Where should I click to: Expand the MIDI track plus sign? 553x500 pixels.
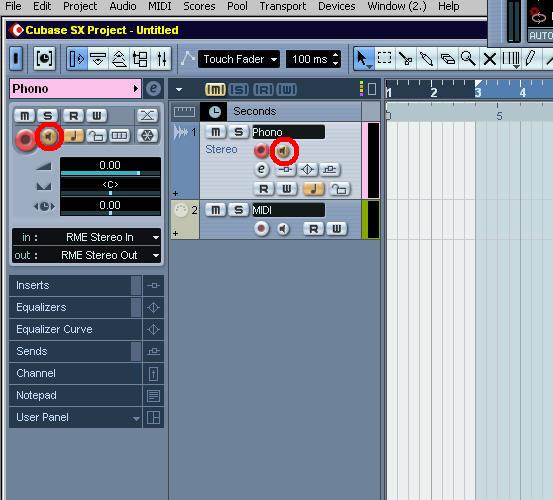click(x=175, y=233)
